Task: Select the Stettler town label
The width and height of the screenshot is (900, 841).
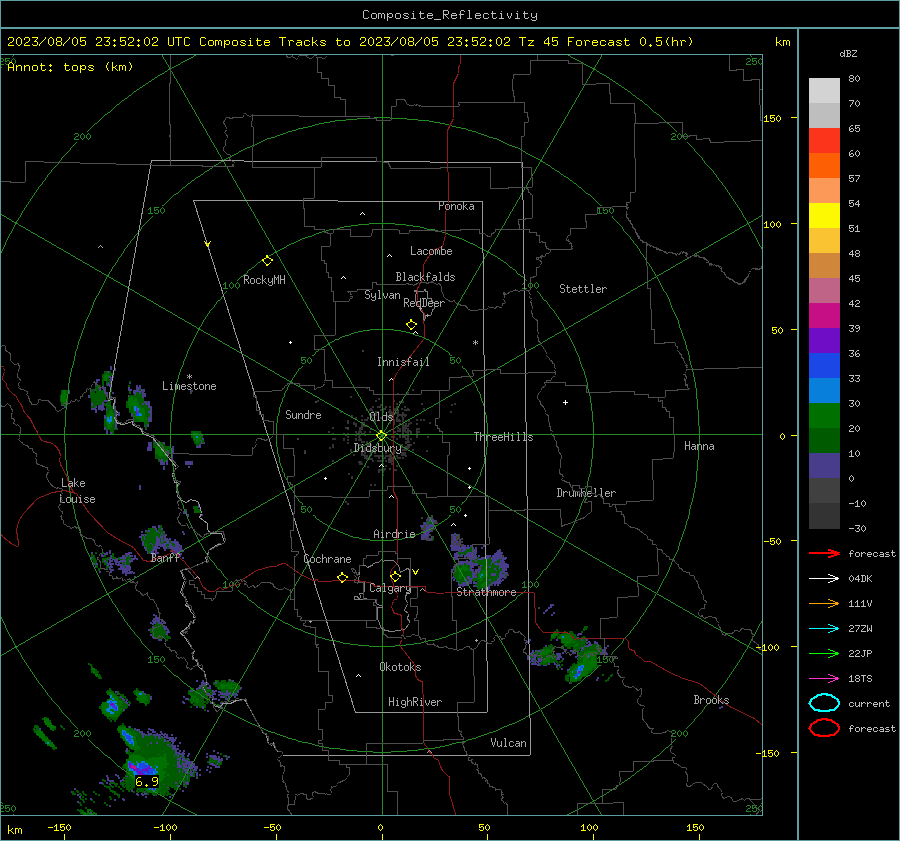Action: pyautogui.click(x=583, y=289)
